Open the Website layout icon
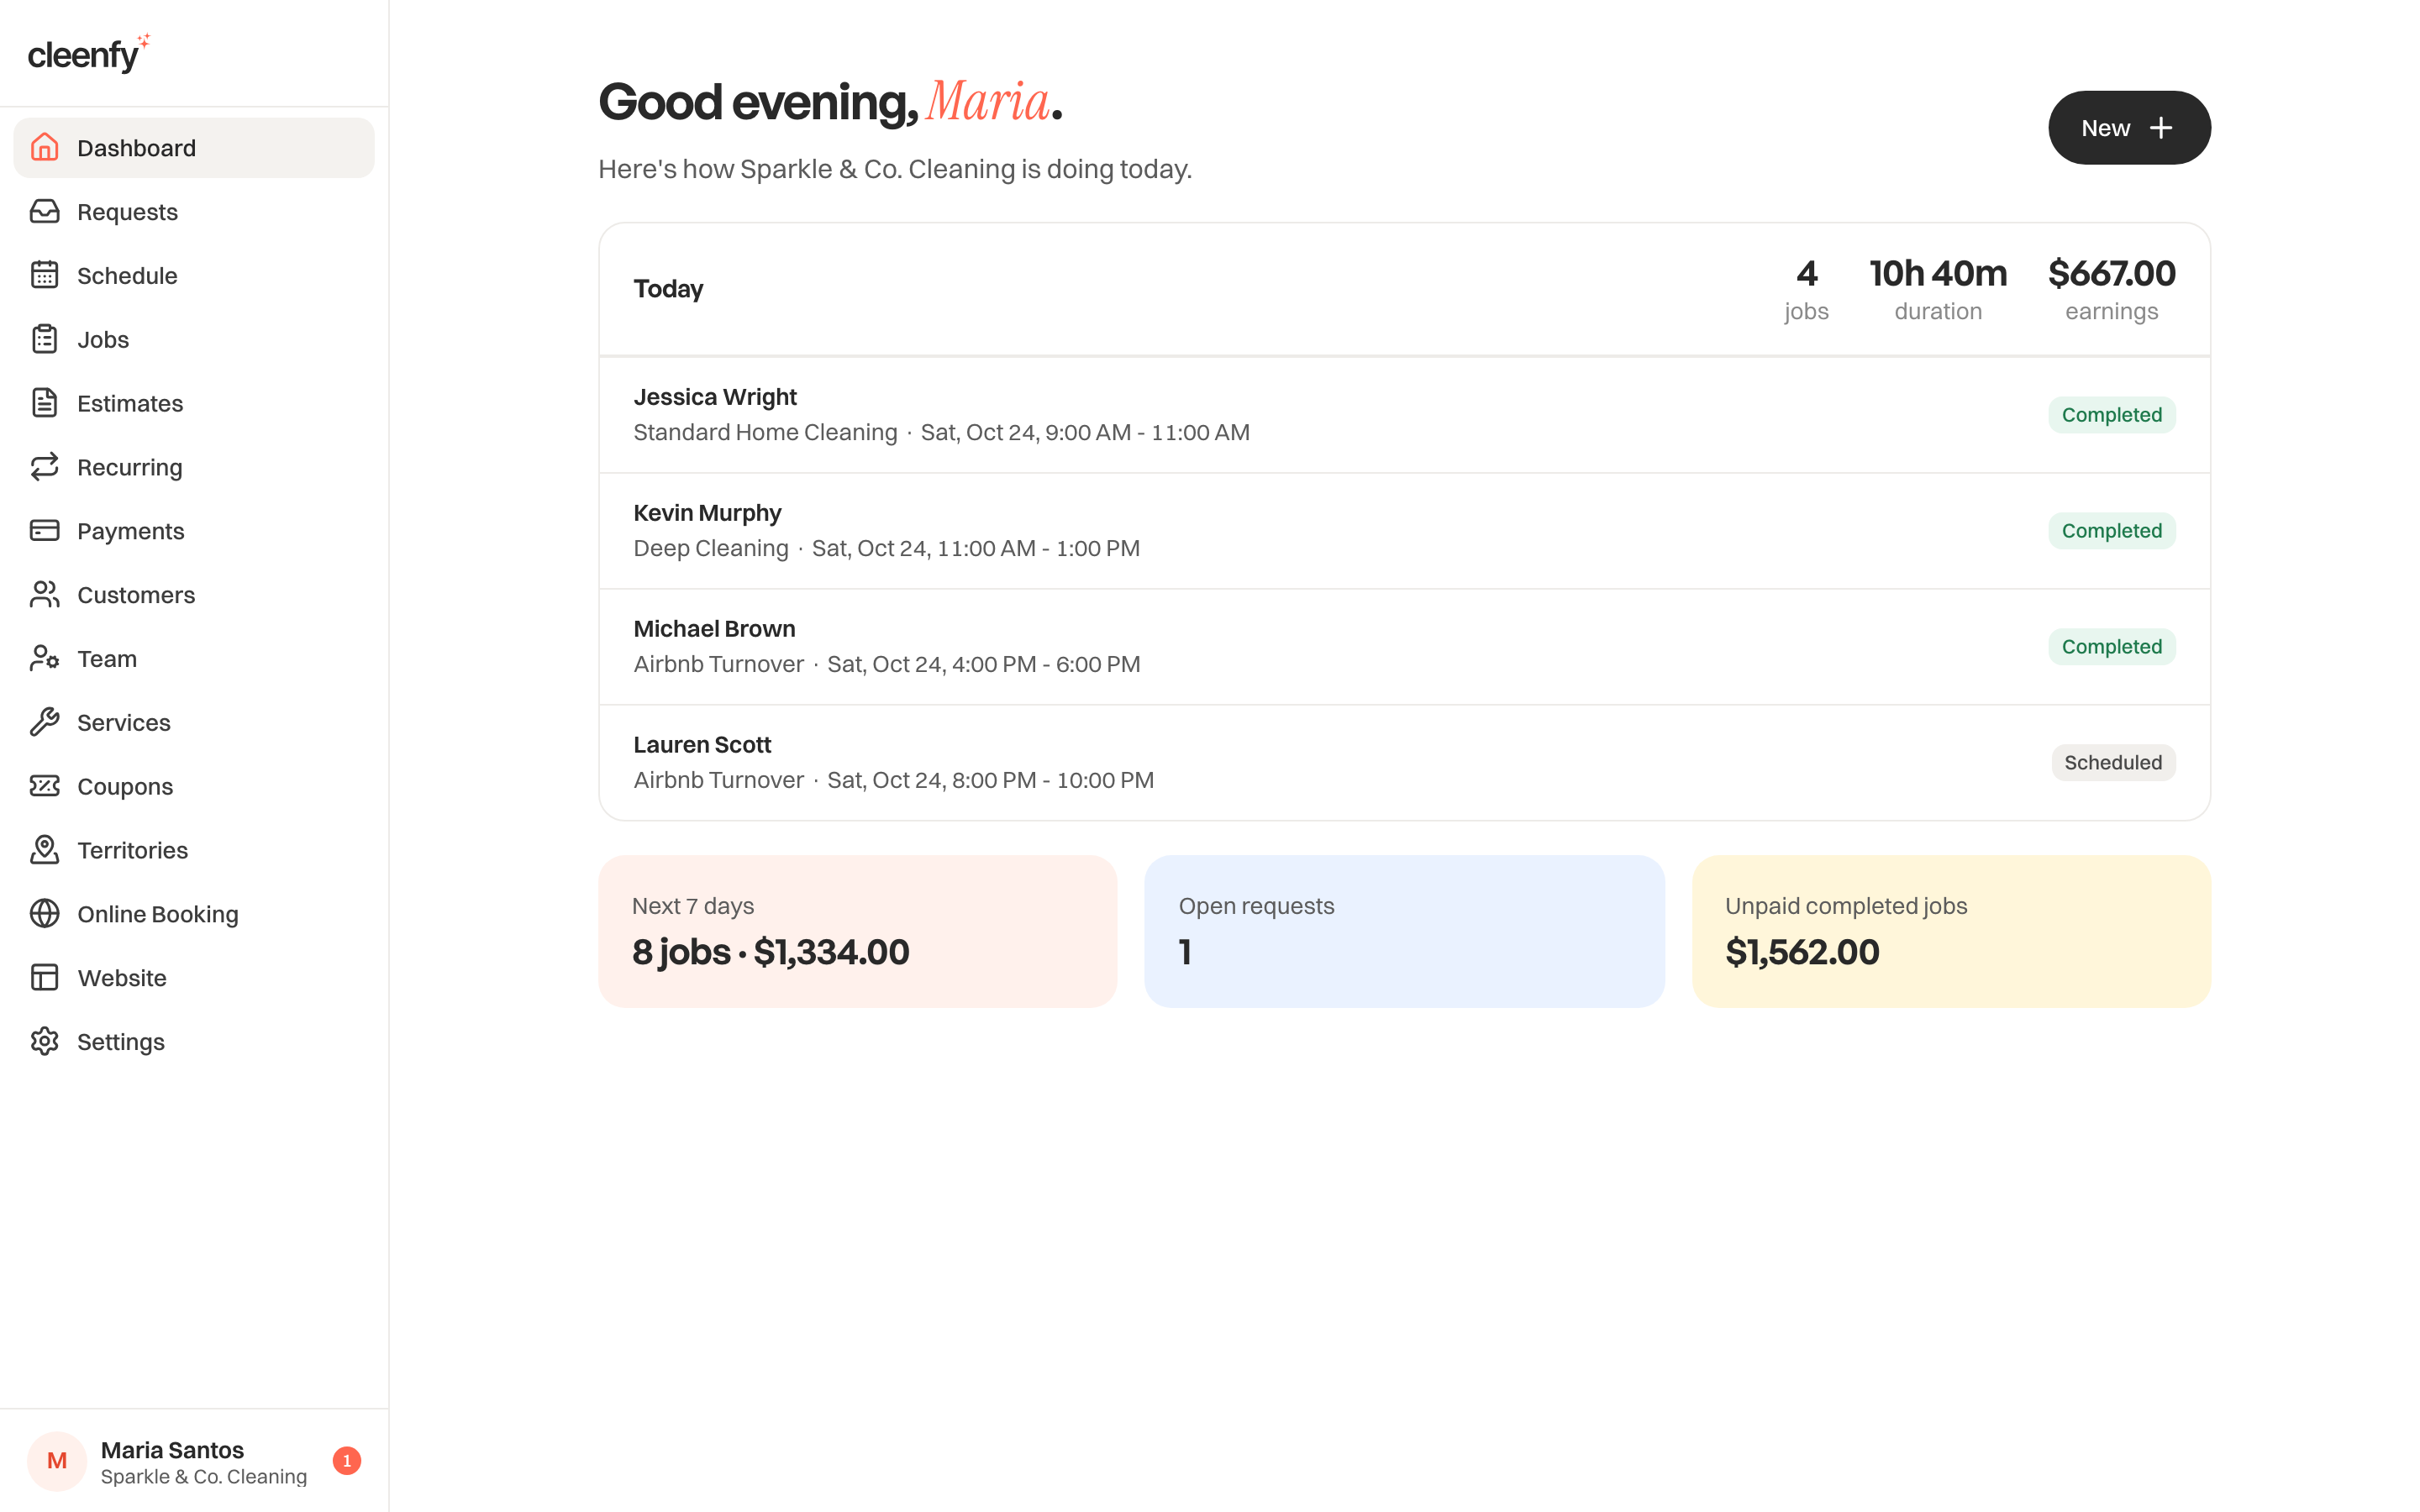Screen dimensions: 2420x1512 [x=44, y=977]
